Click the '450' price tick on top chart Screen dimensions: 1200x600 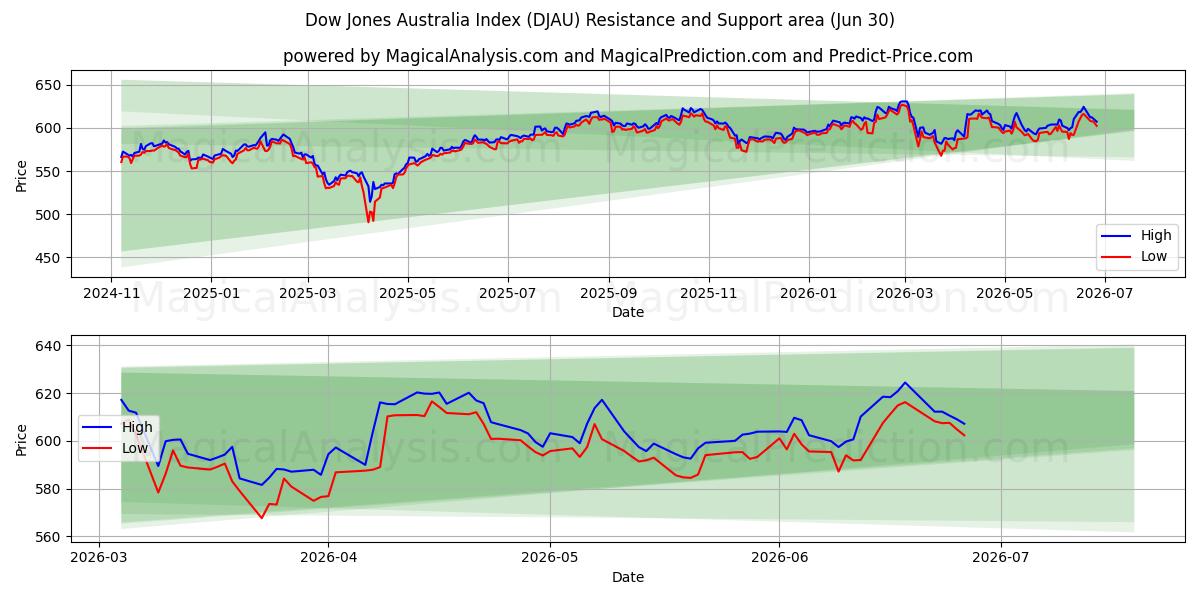(x=50, y=258)
